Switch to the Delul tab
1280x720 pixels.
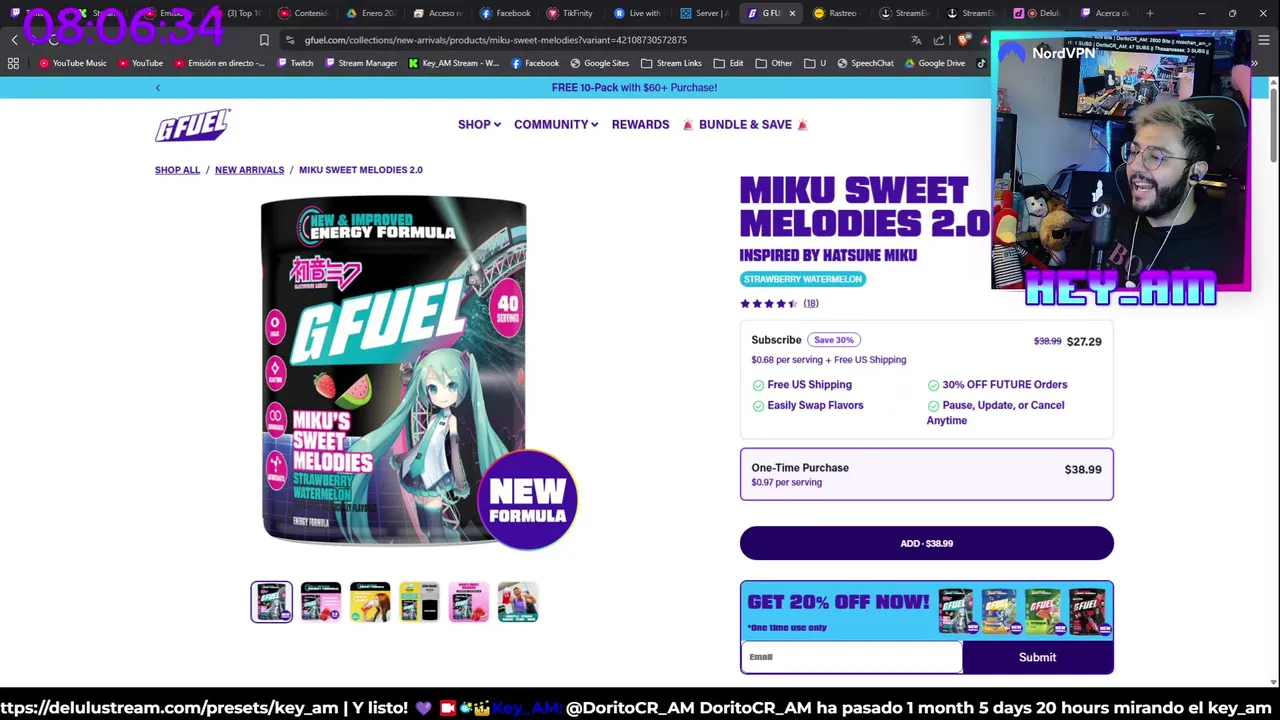[1038, 13]
